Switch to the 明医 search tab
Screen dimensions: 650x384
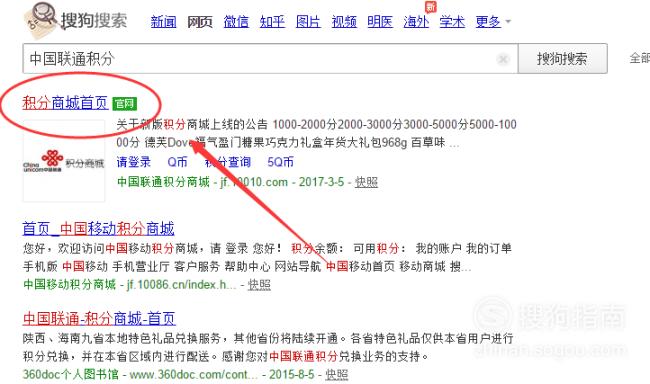pos(380,22)
